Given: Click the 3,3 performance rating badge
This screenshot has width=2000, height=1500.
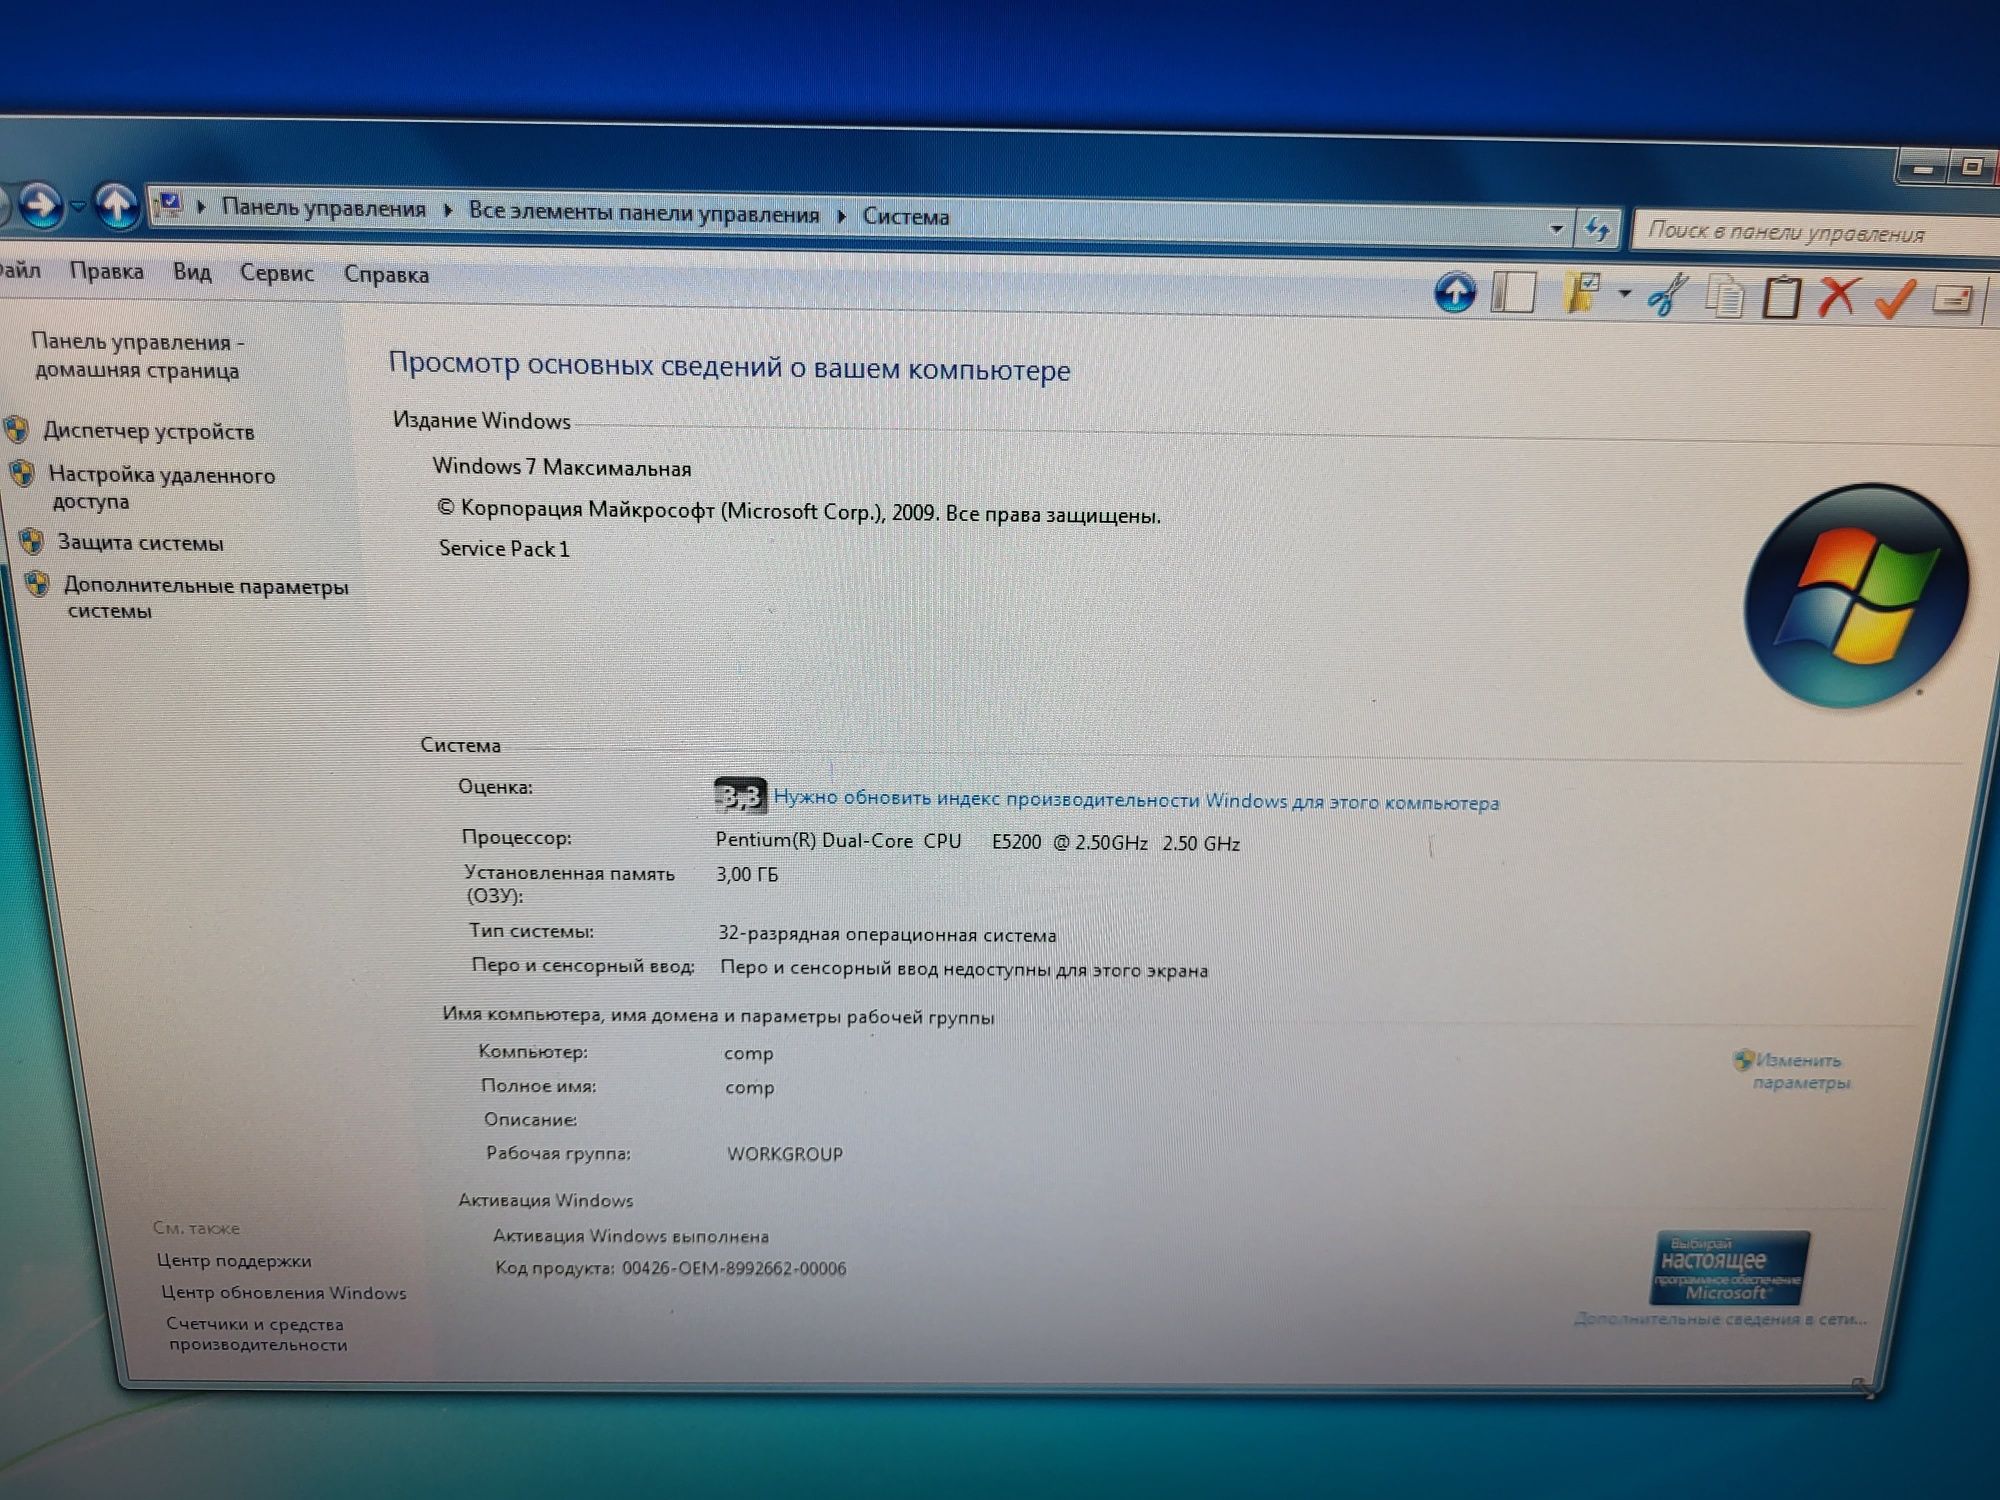Looking at the screenshot, I should point(741,796).
